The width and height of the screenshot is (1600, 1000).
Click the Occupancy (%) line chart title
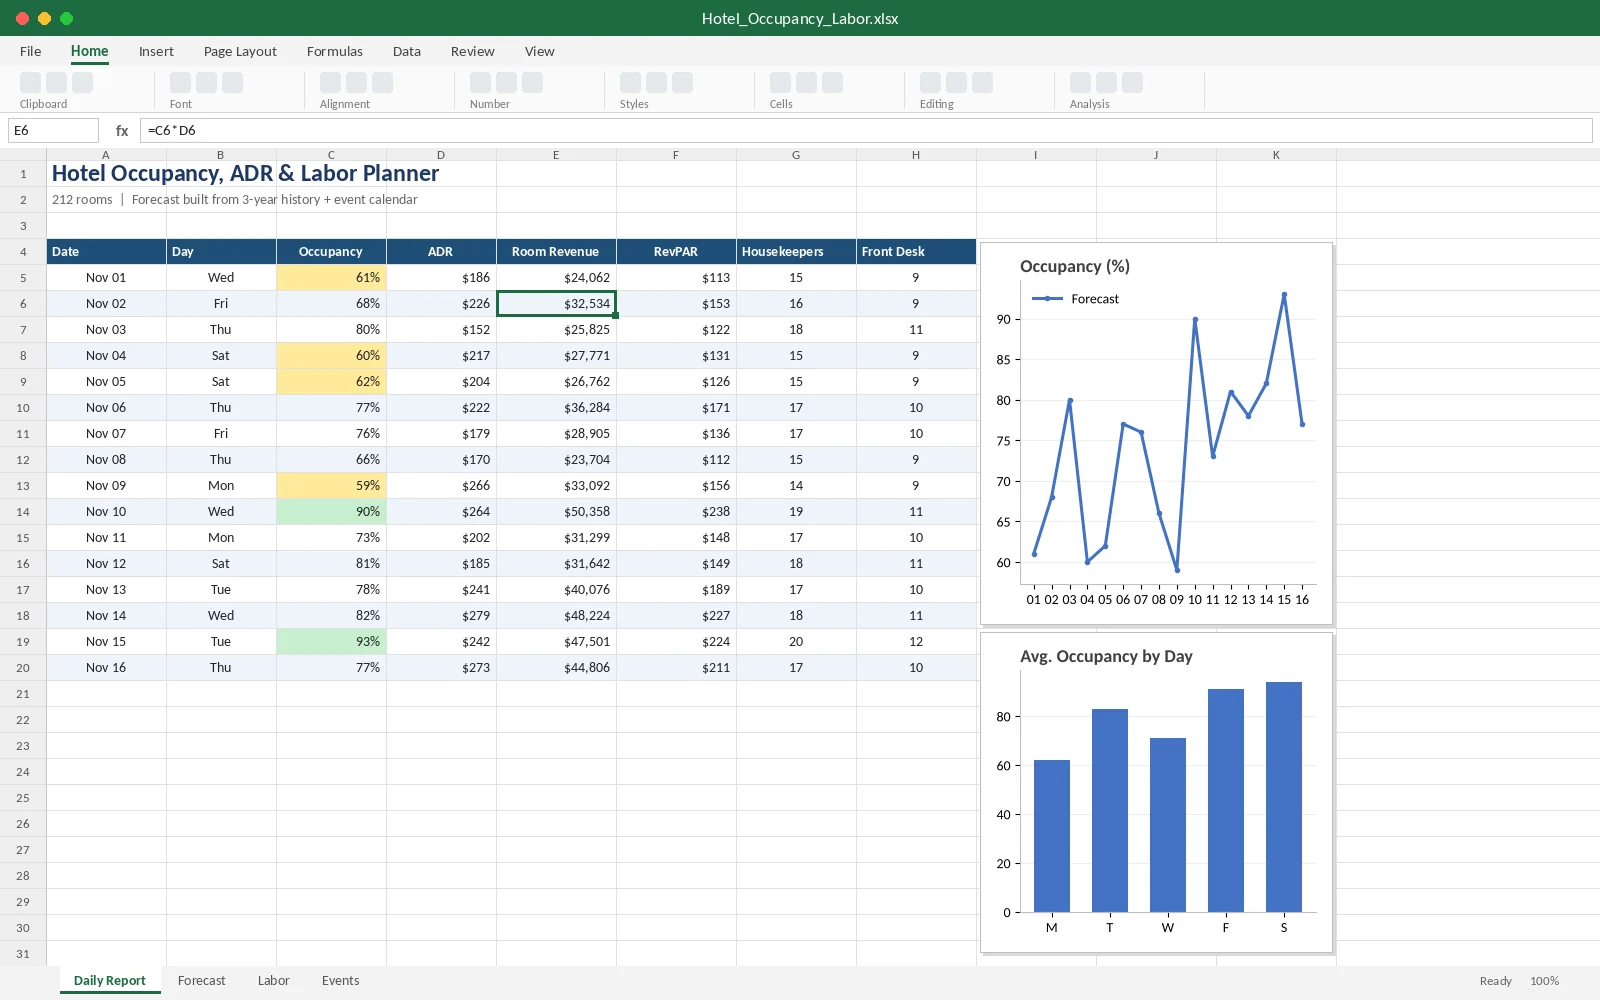1075,266
